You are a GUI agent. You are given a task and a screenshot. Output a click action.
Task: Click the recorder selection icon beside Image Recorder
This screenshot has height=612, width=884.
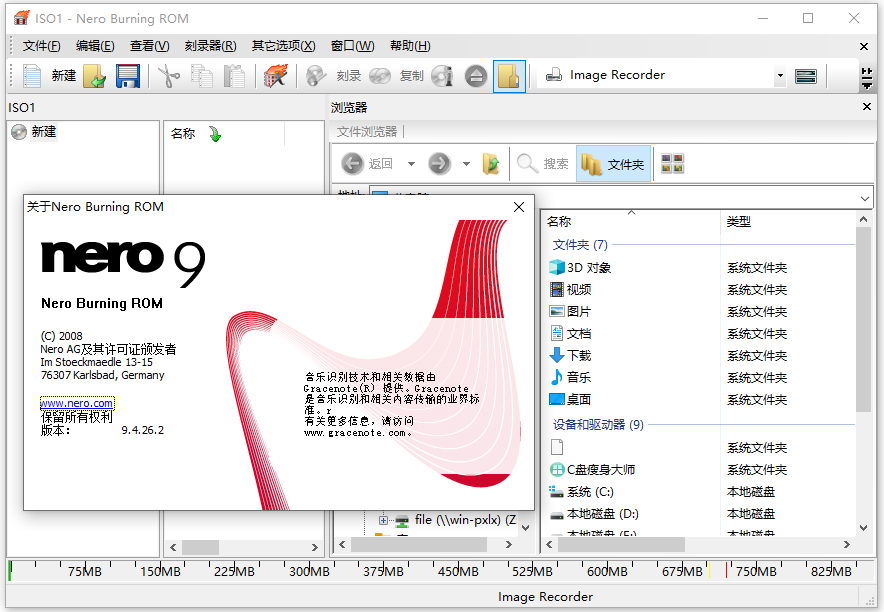[x=805, y=76]
